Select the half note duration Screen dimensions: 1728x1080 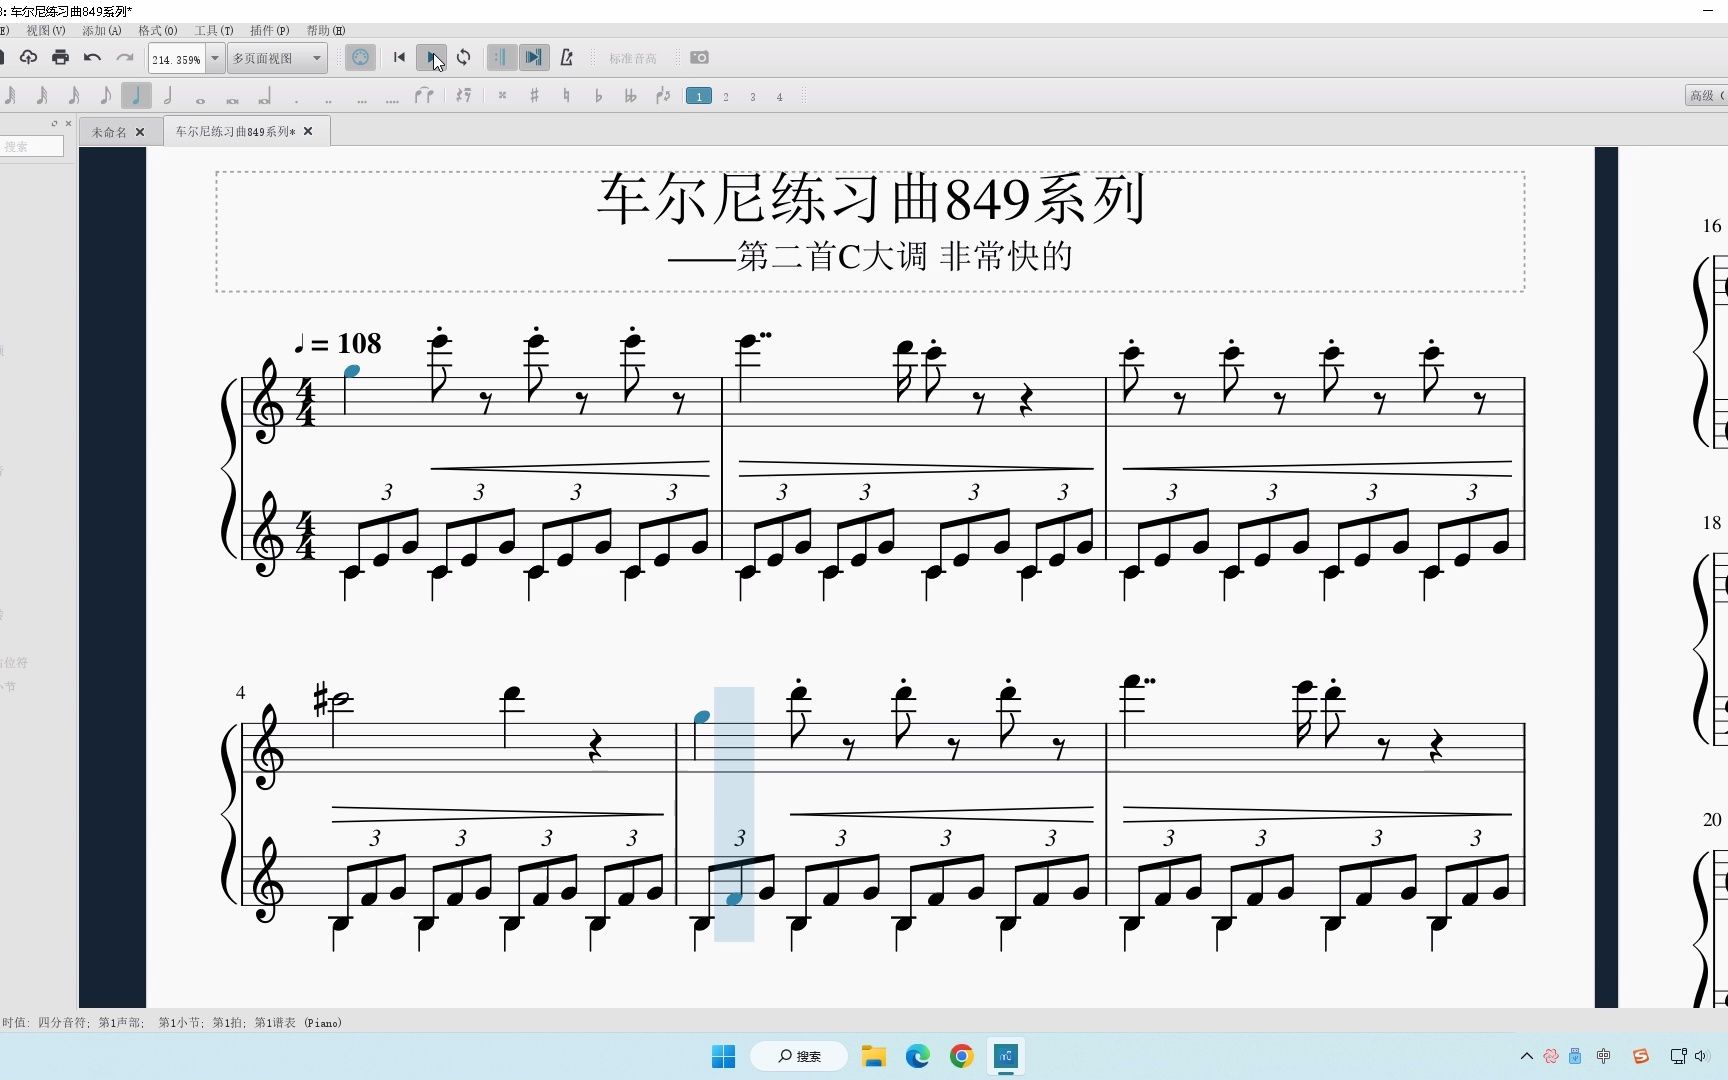pyautogui.click(x=168, y=96)
